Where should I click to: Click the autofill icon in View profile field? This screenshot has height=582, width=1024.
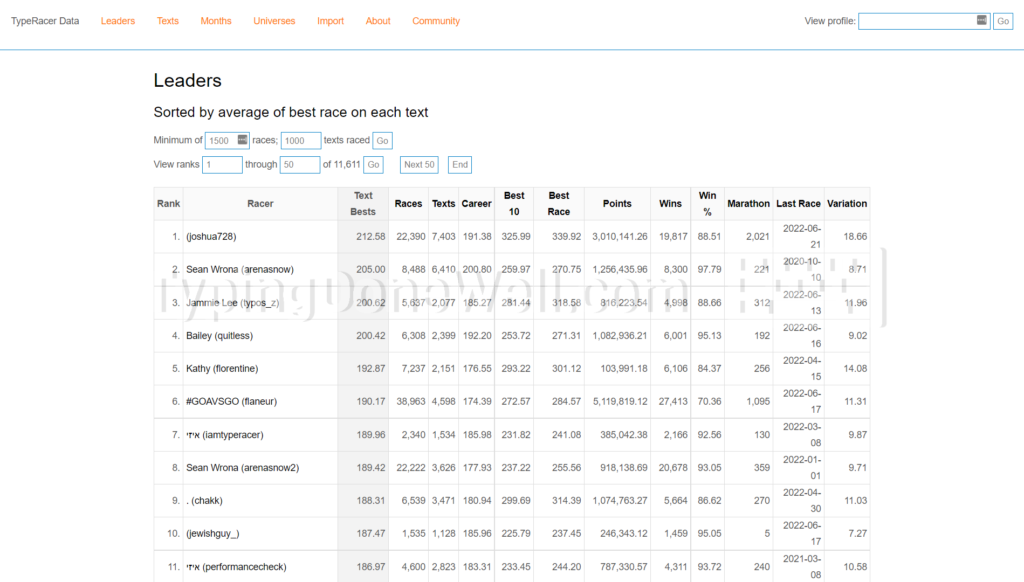pyautogui.click(x=982, y=20)
